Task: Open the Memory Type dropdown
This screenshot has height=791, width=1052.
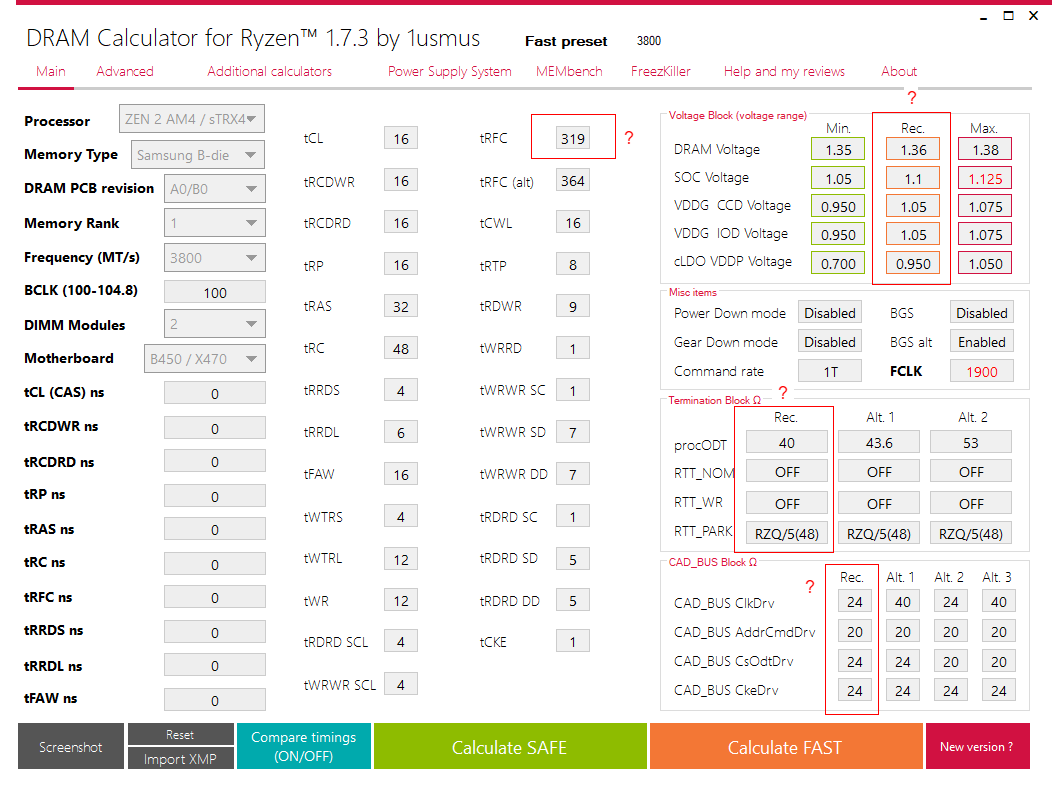Action: pyautogui.click(x=198, y=155)
